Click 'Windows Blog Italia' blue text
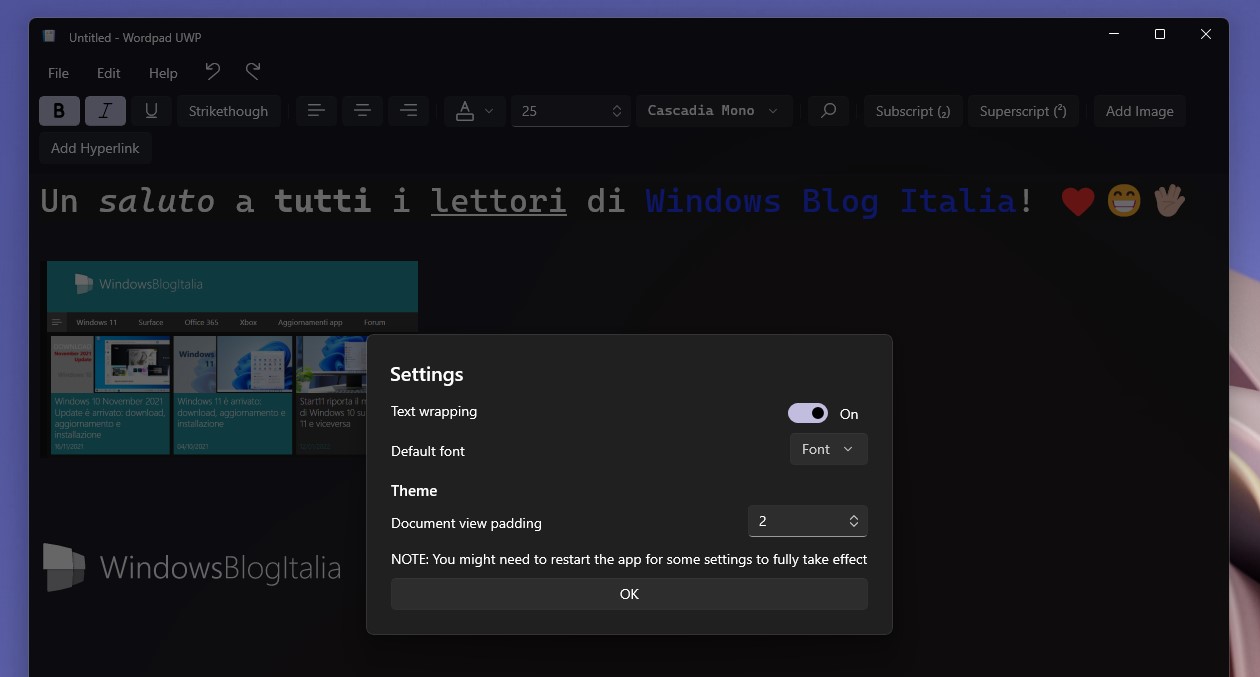Viewport: 1260px width, 677px height. [830, 201]
